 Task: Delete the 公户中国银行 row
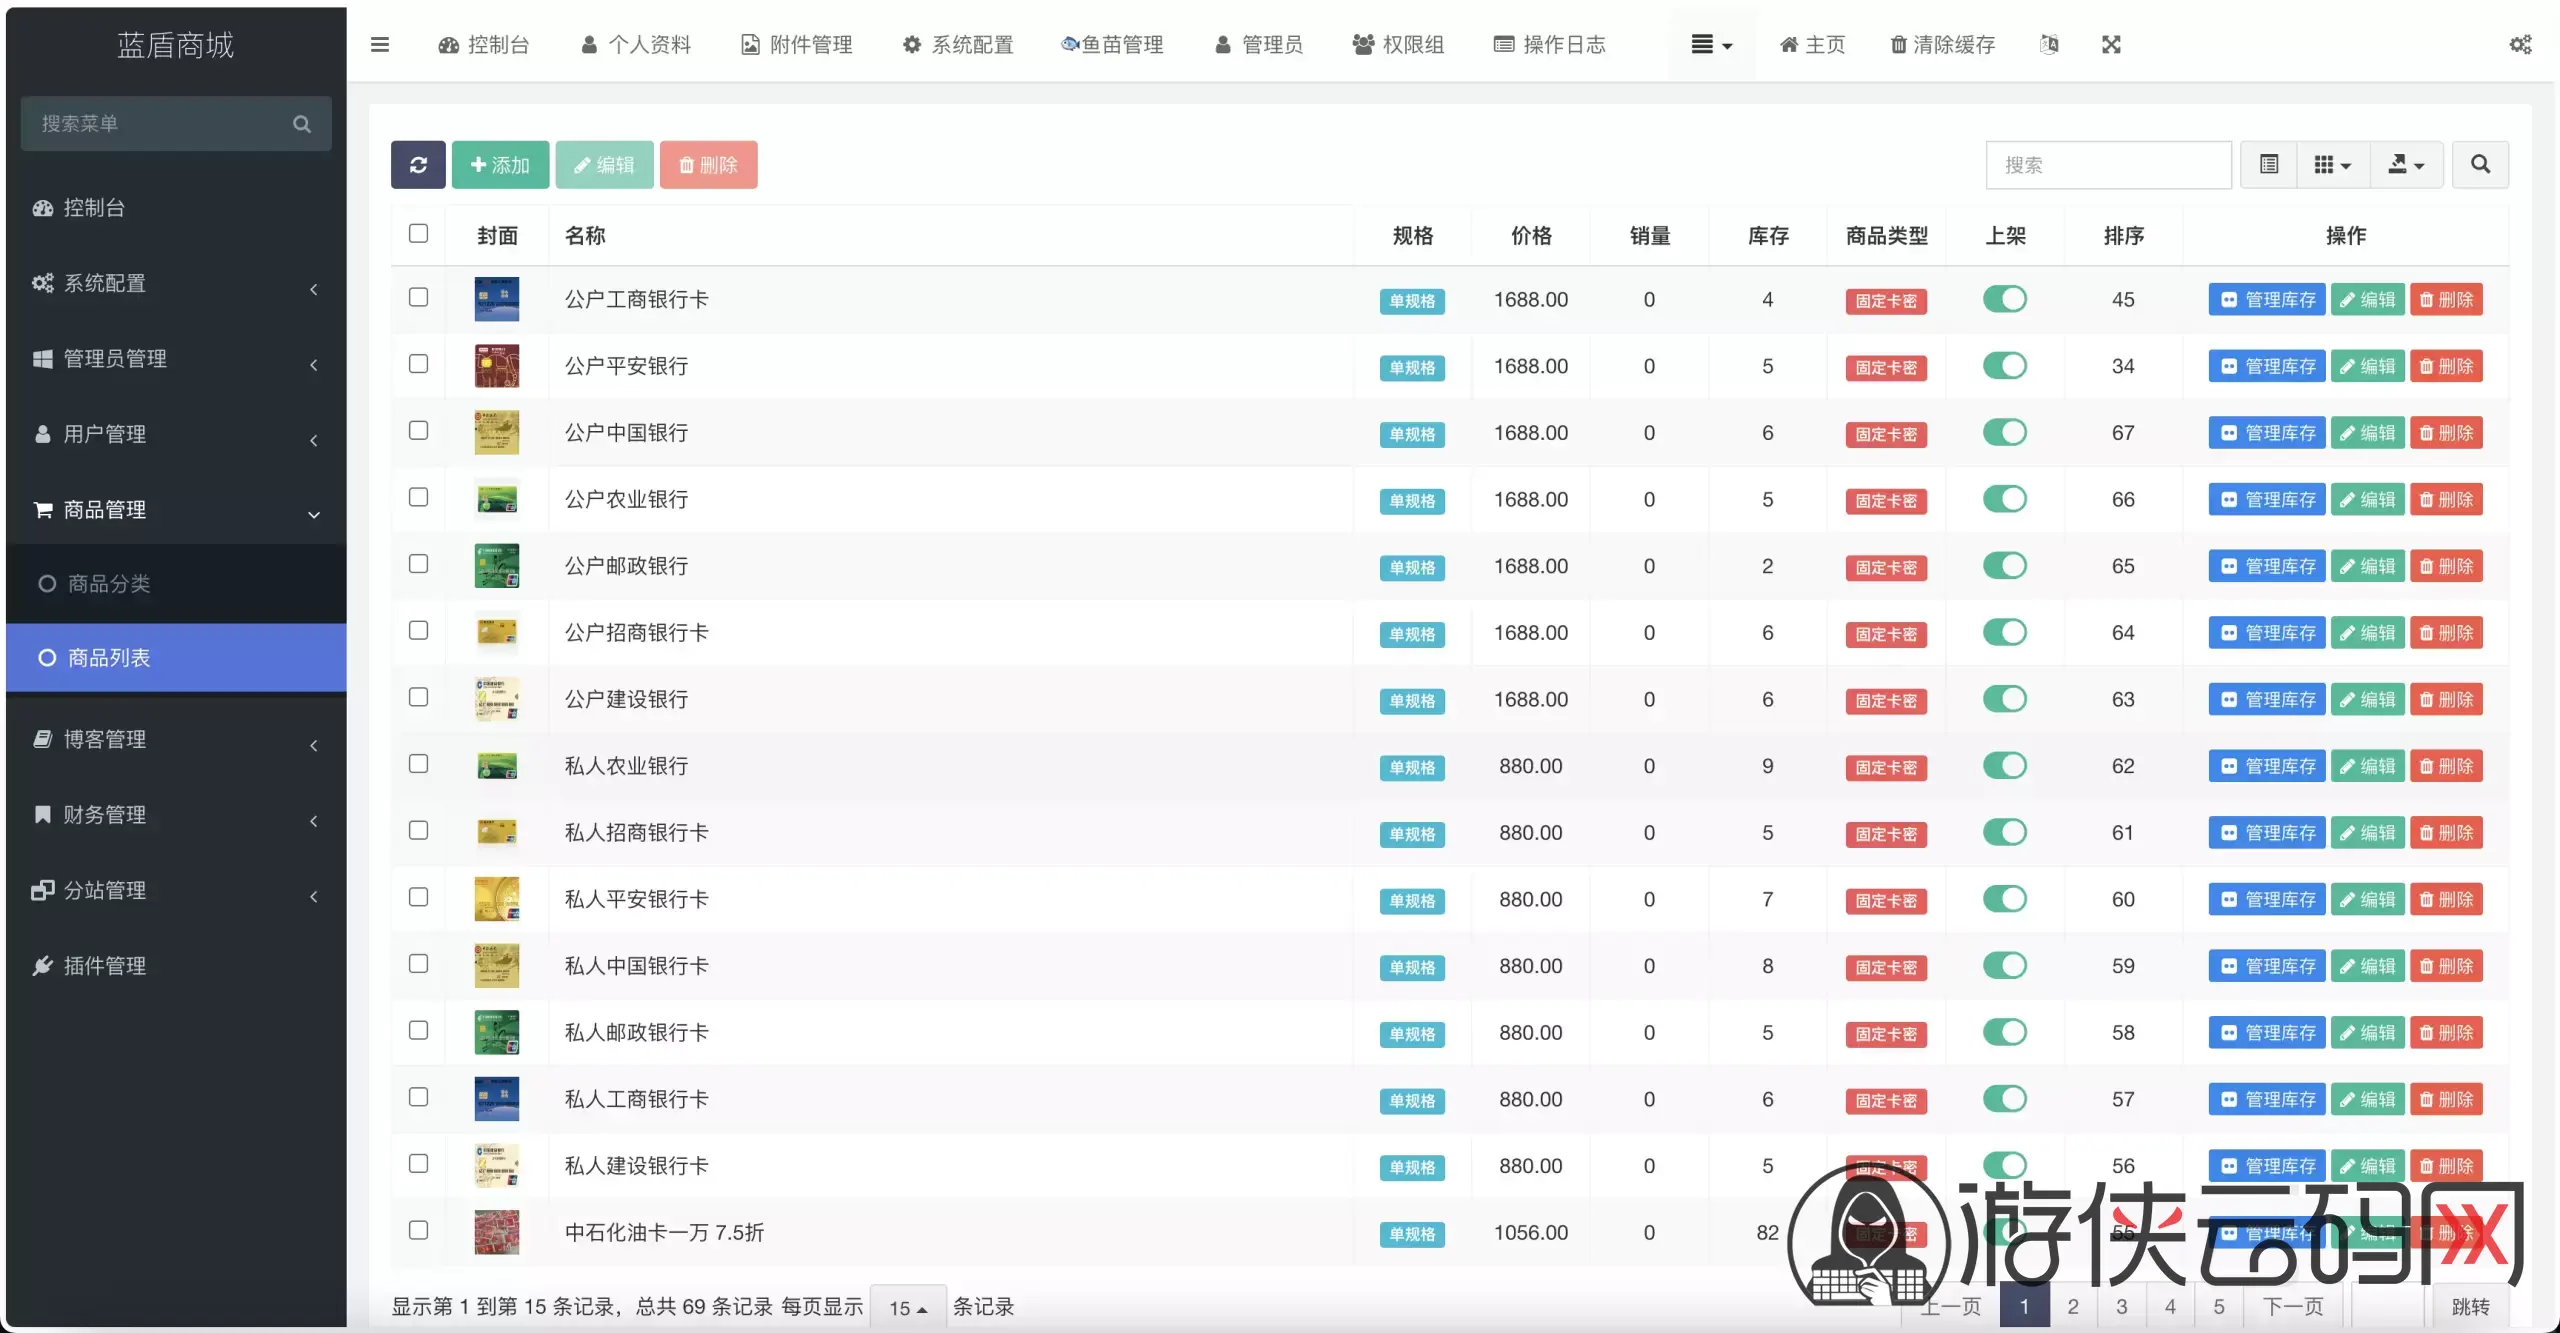pos(2446,433)
